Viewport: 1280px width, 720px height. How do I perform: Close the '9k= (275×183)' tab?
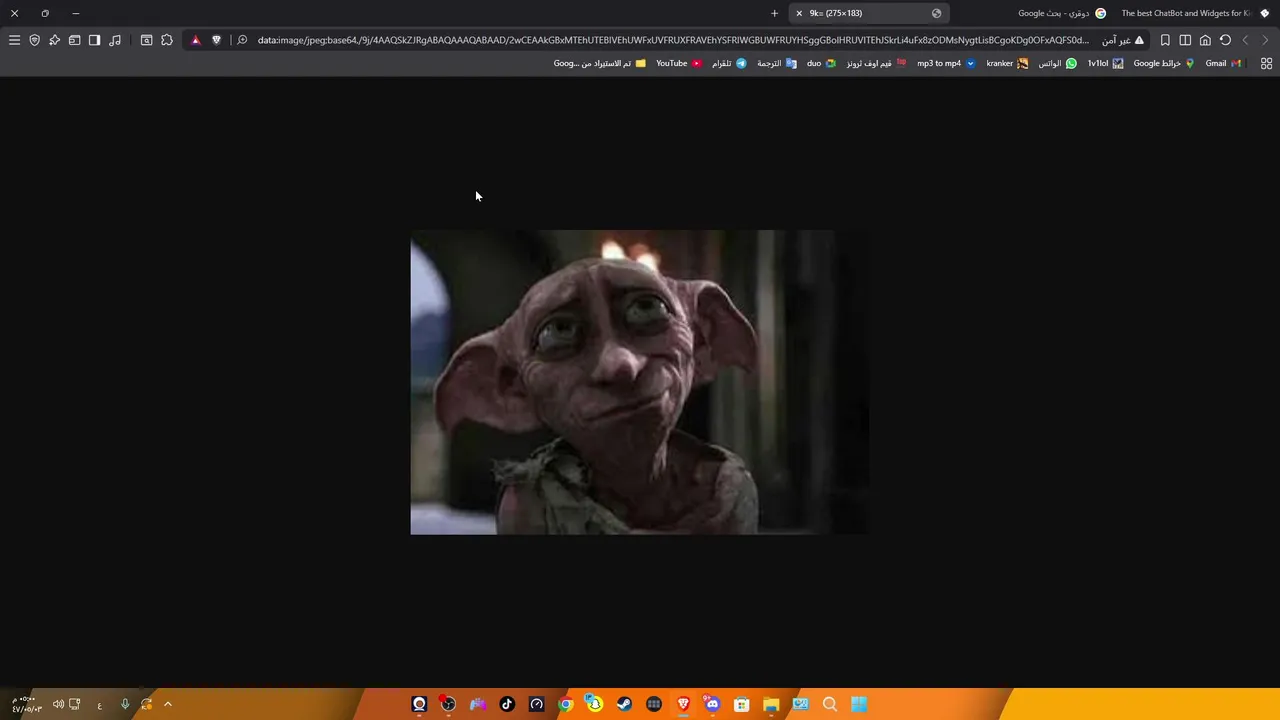coord(799,13)
